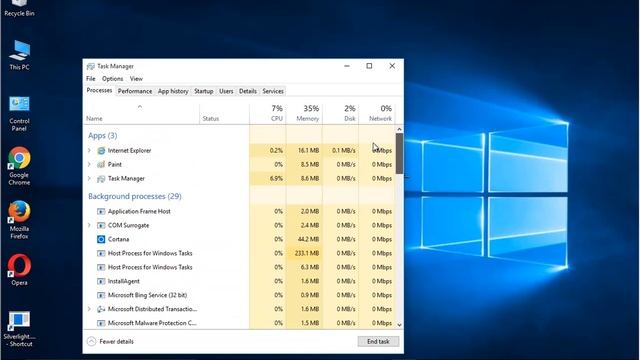Select the Google Chrome desktop shortcut
Image resolution: width=640 pixels, height=360 pixels.
(x=19, y=166)
